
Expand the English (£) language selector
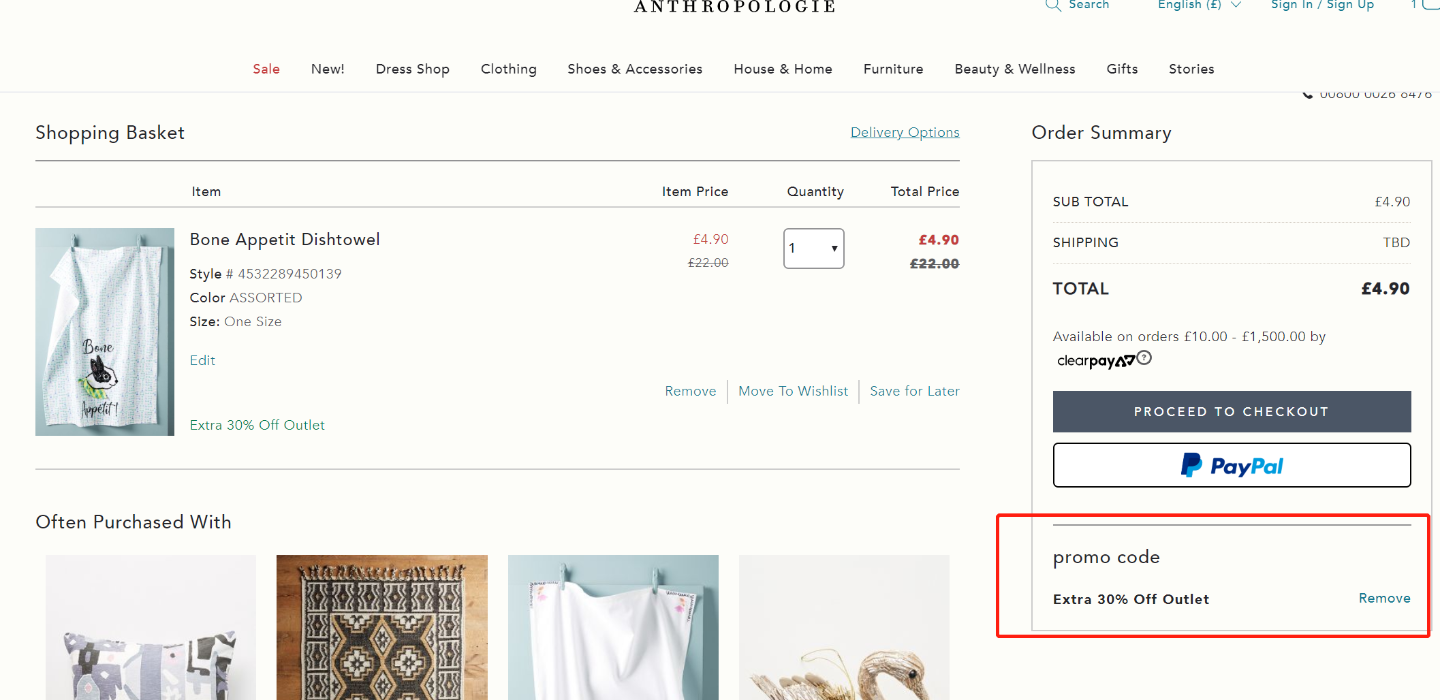[x=1199, y=5]
